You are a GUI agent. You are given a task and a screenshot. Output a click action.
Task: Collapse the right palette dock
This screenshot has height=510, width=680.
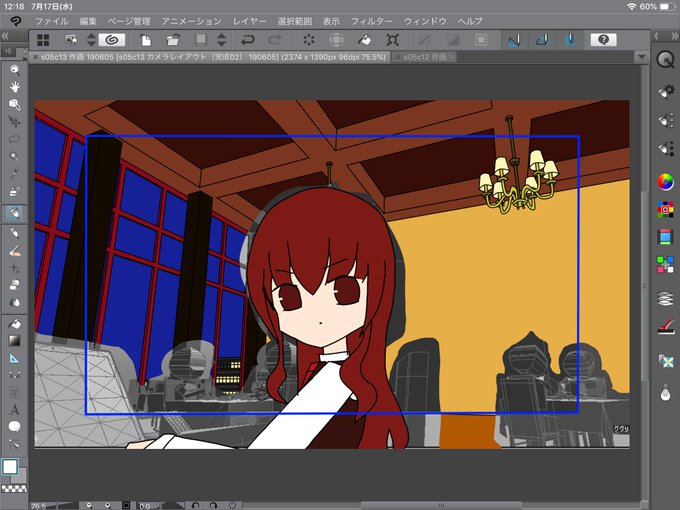tap(674, 36)
